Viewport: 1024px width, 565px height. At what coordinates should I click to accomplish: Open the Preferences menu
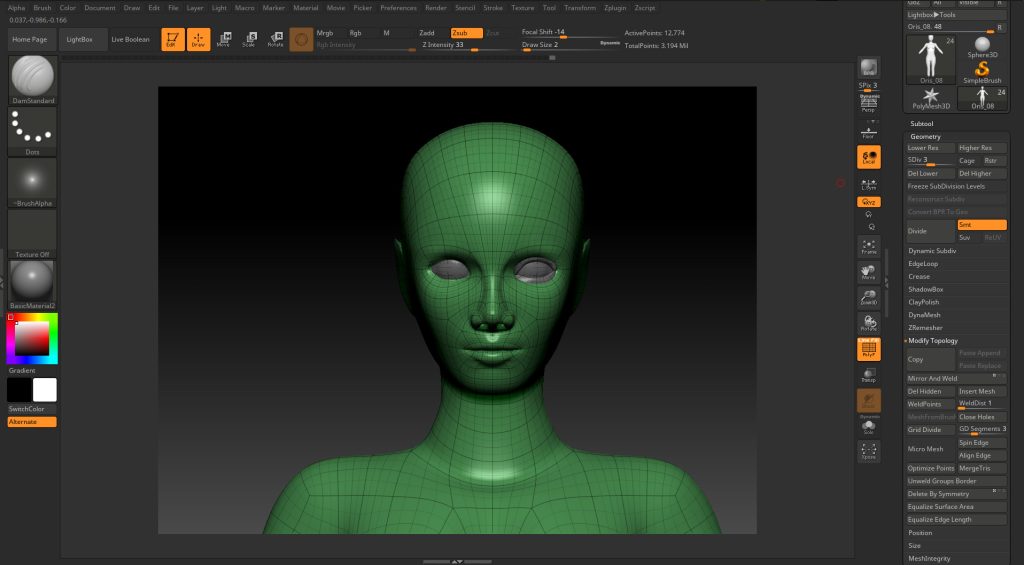point(398,7)
